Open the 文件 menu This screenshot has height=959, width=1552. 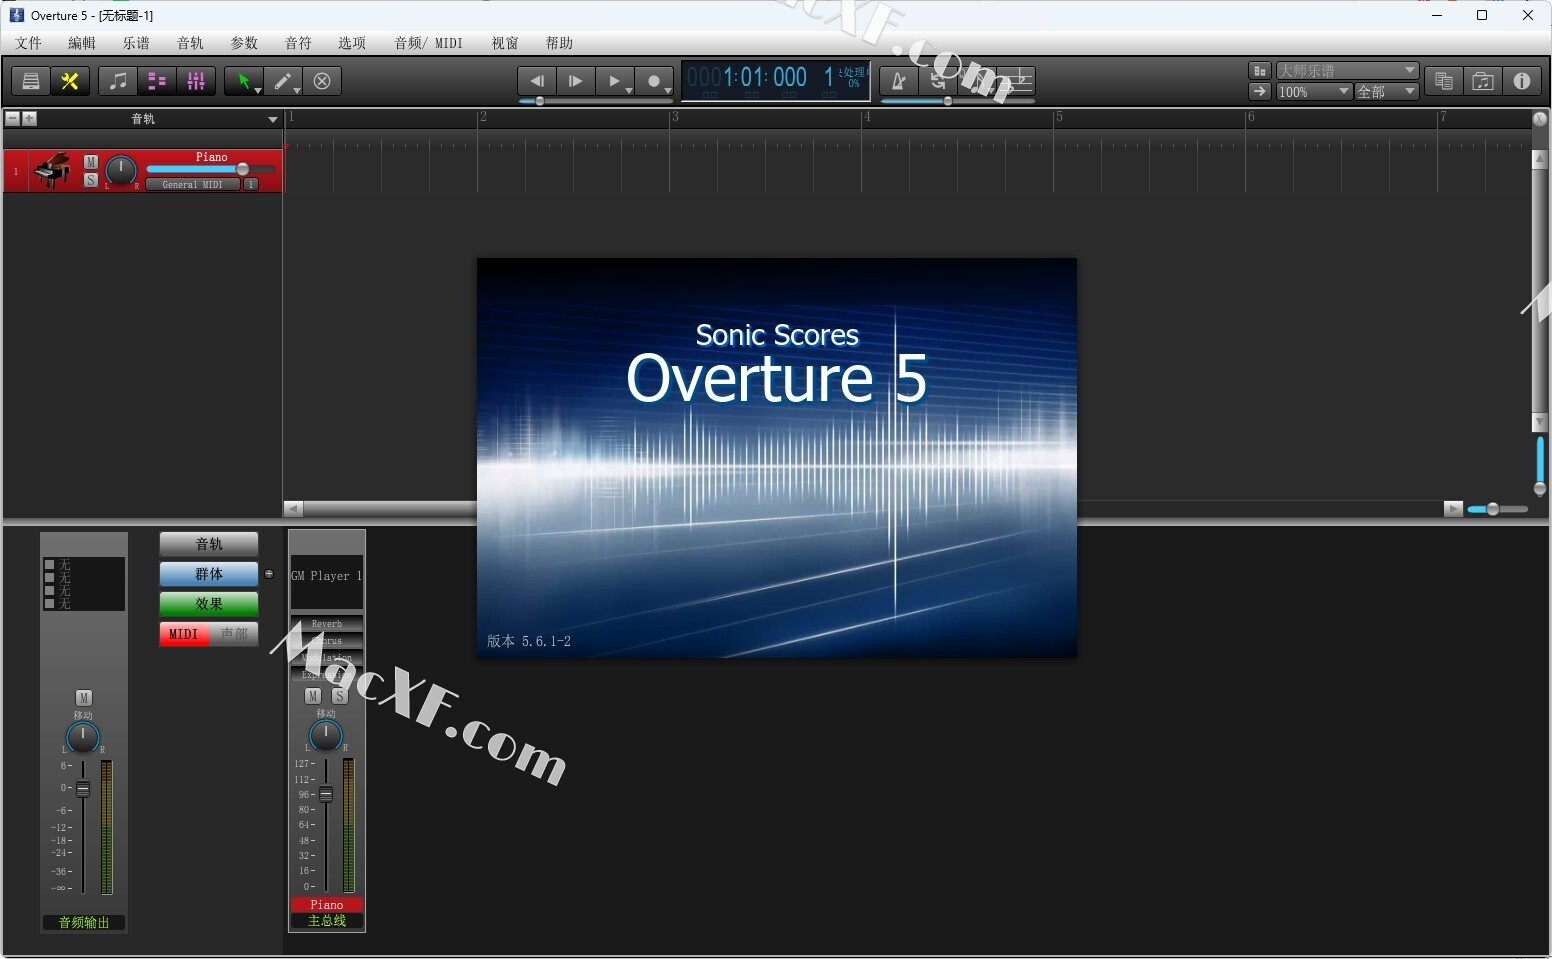[x=28, y=43]
